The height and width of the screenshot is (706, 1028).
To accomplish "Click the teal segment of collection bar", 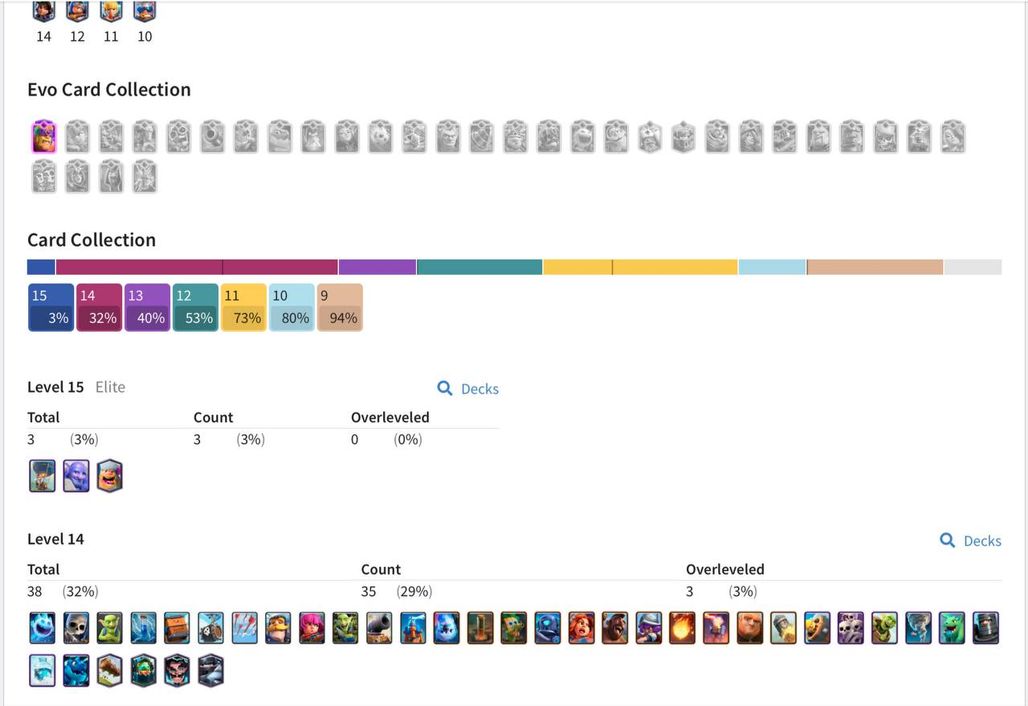I will (x=480, y=267).
